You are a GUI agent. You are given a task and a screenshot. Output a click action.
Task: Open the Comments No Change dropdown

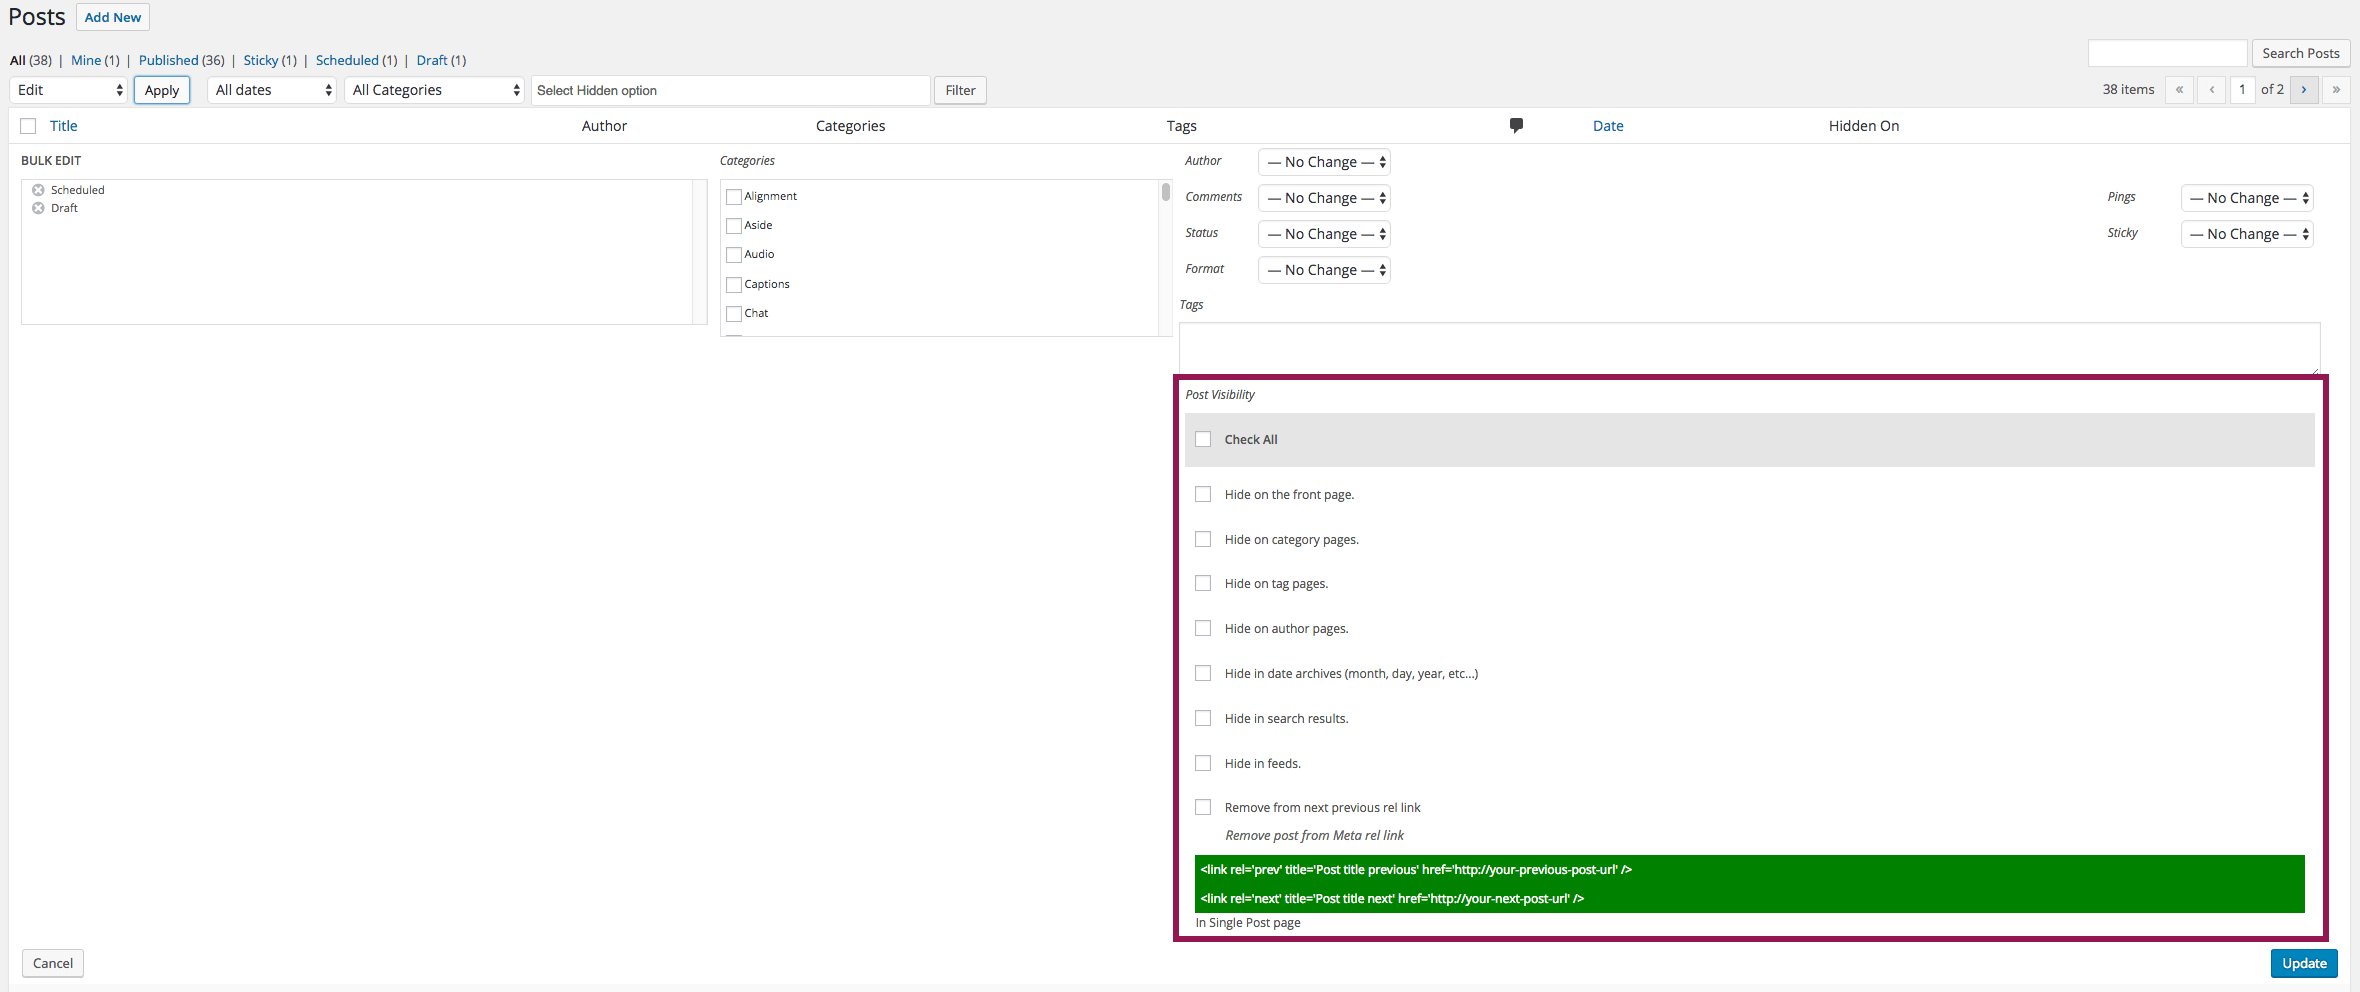(x=1325, y=198)
